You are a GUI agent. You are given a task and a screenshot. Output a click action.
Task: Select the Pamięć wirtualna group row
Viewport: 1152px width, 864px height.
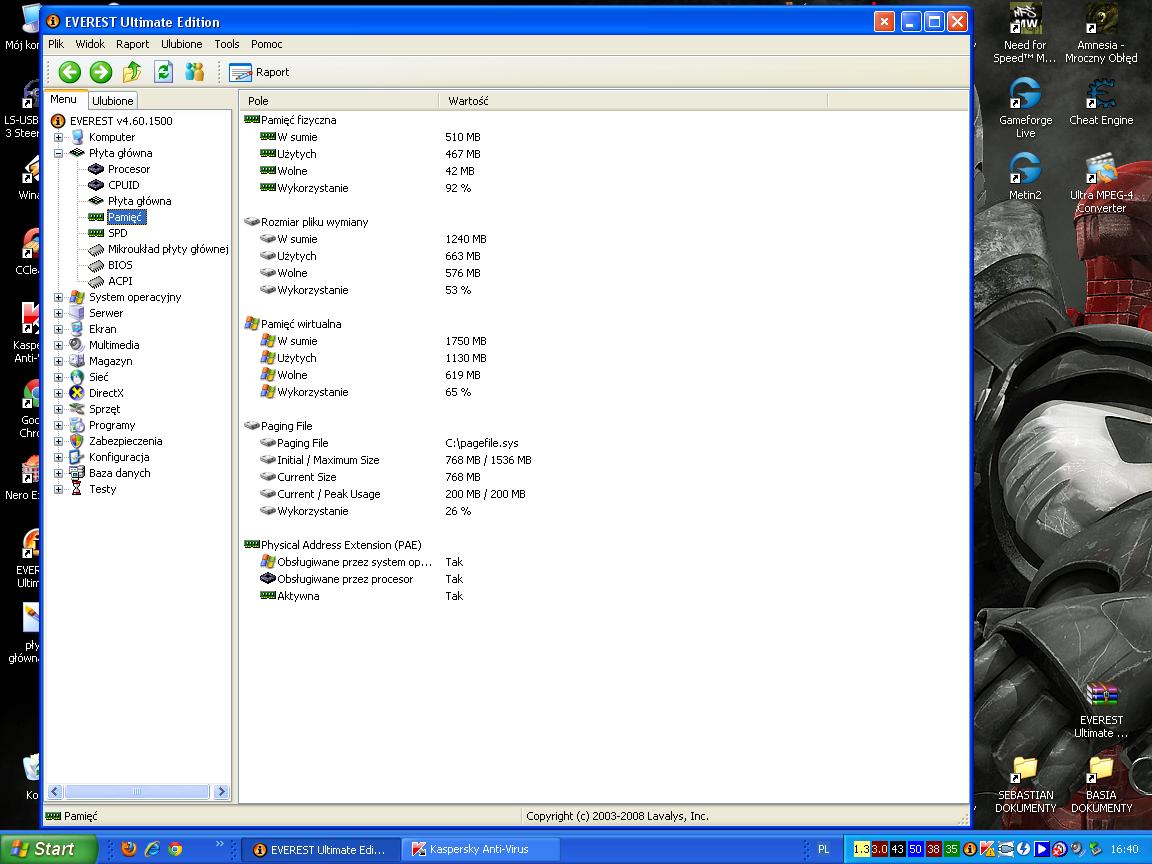click(300, 324)
